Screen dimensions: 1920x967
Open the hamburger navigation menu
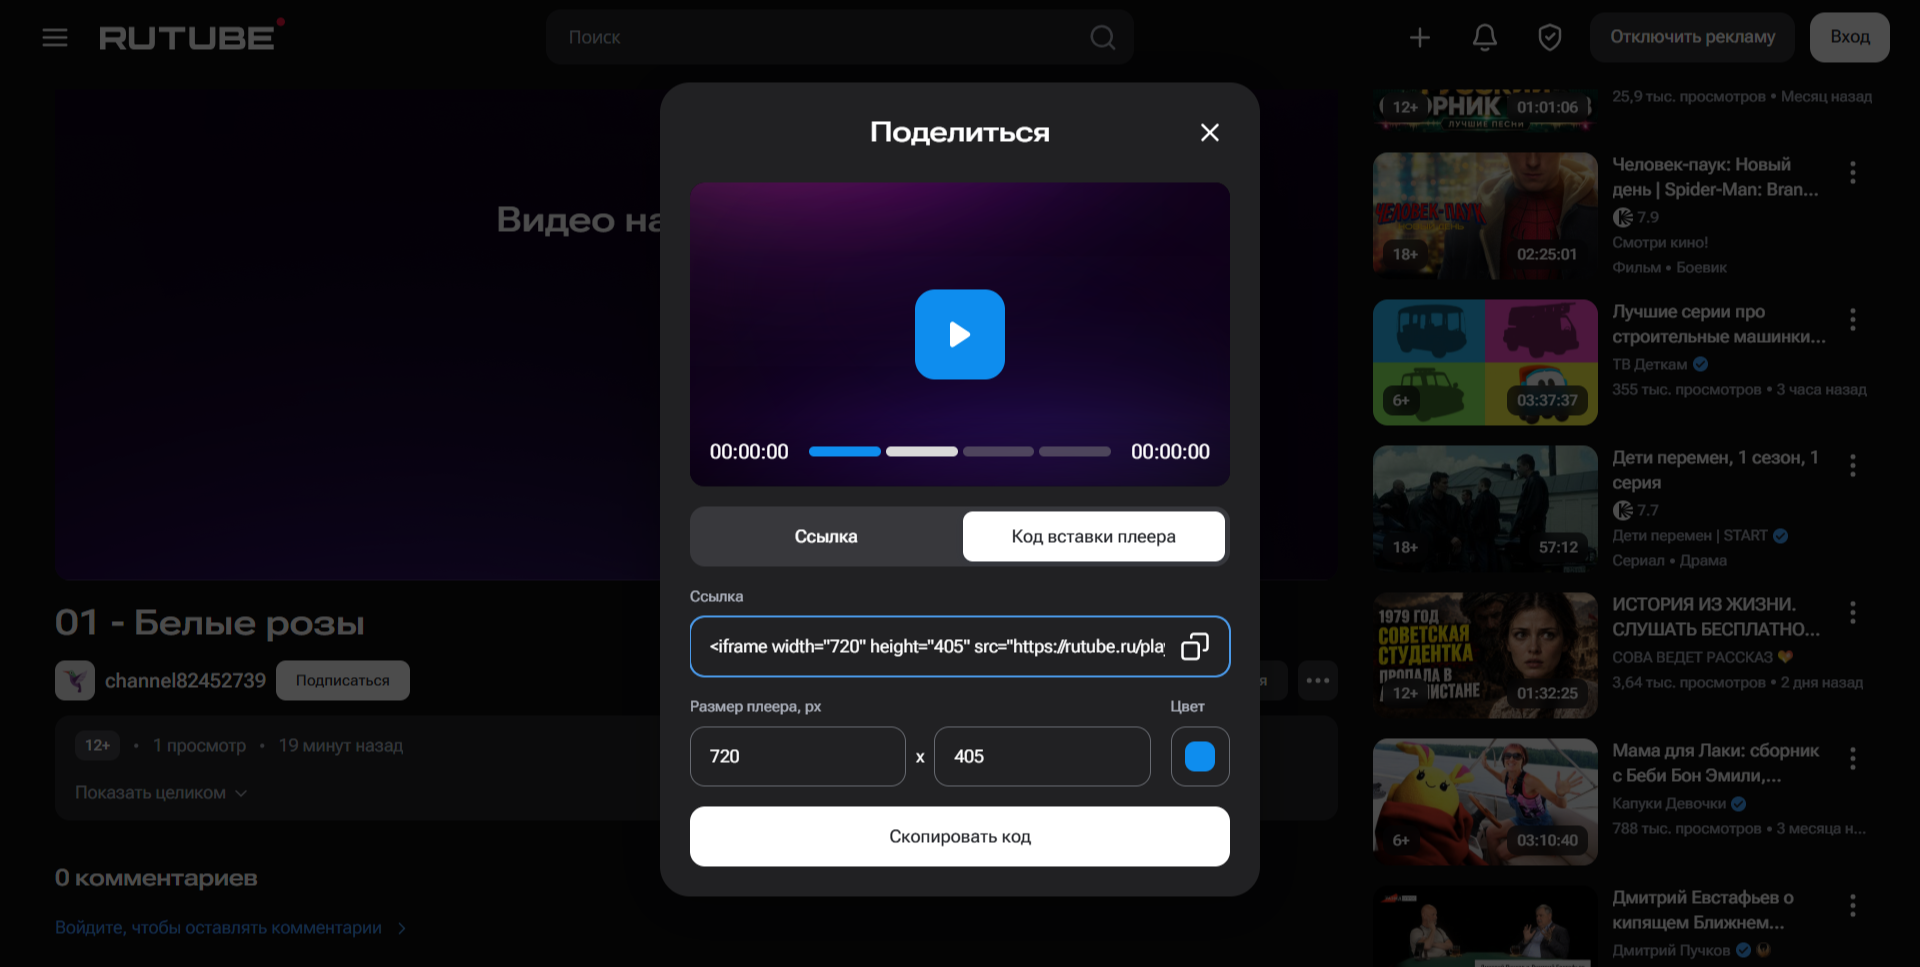pyautogui.click(x=55, y=38)
